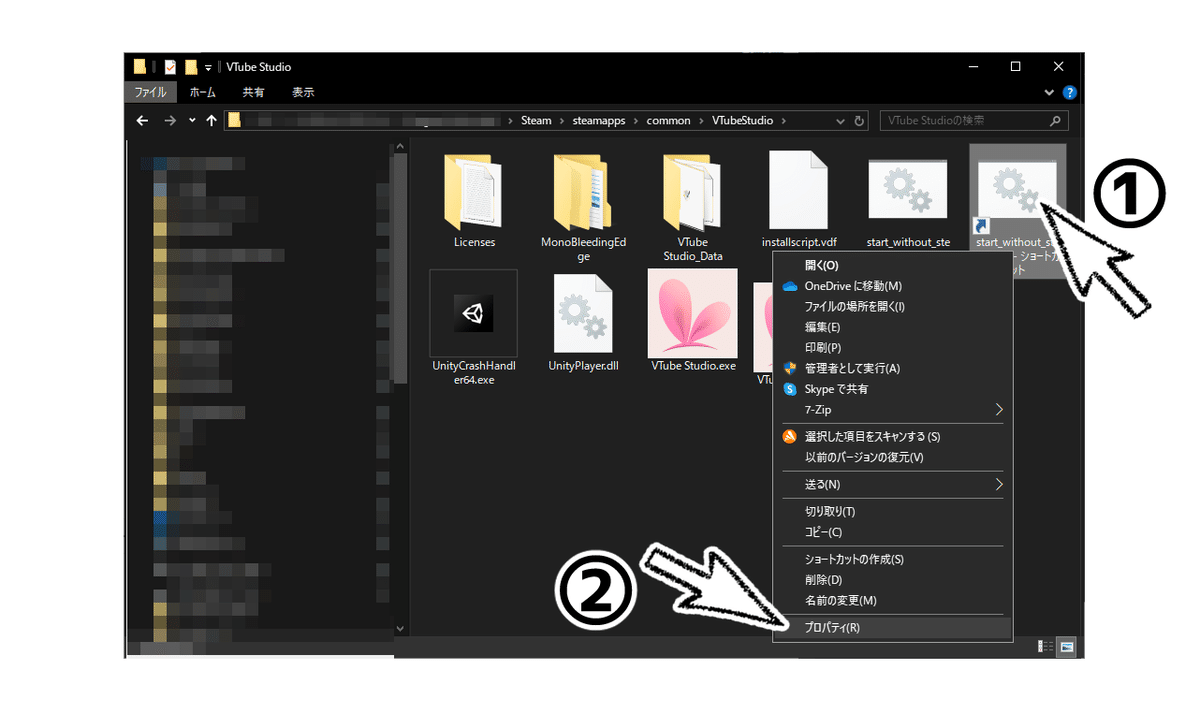Go up one folder level
Viewport: 1200px width, 711px height.
211,120
